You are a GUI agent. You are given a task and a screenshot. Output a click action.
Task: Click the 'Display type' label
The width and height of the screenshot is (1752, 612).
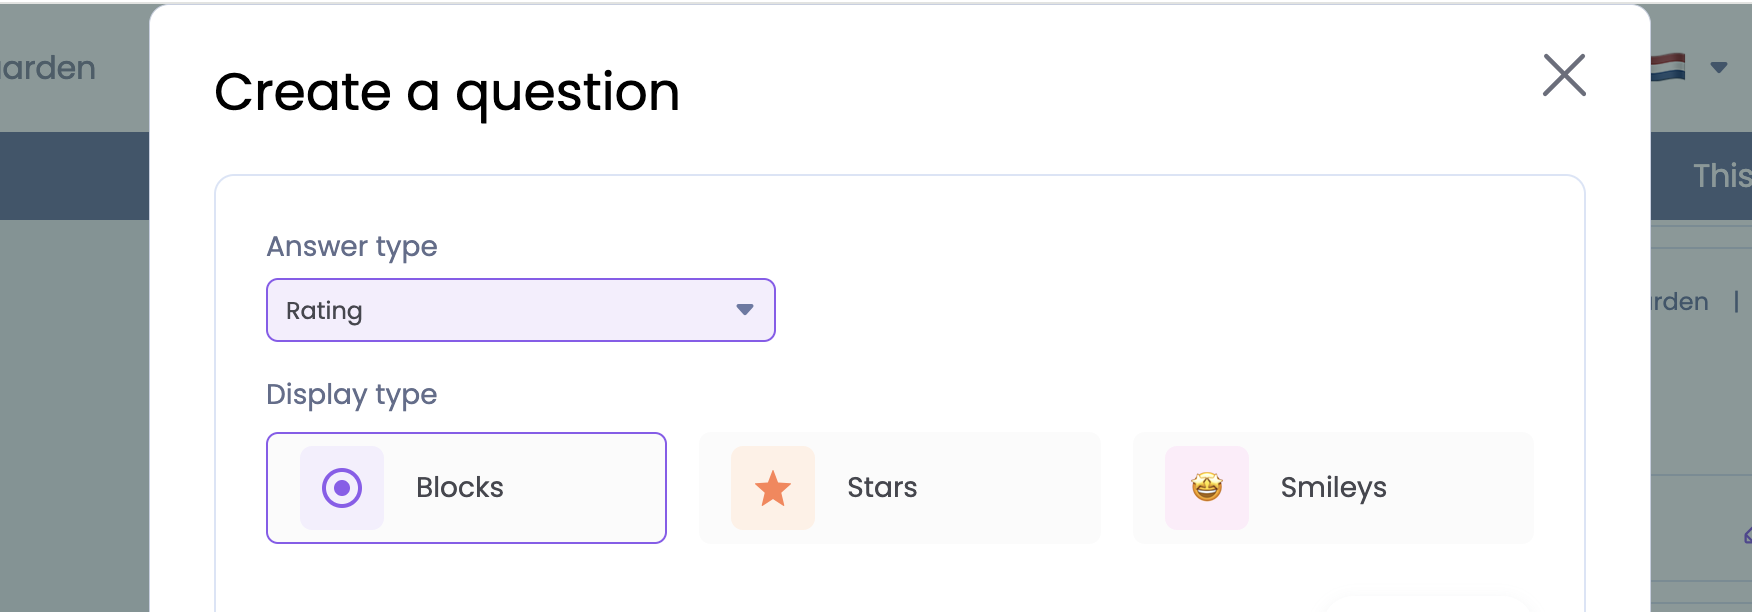tap(352, 394)
